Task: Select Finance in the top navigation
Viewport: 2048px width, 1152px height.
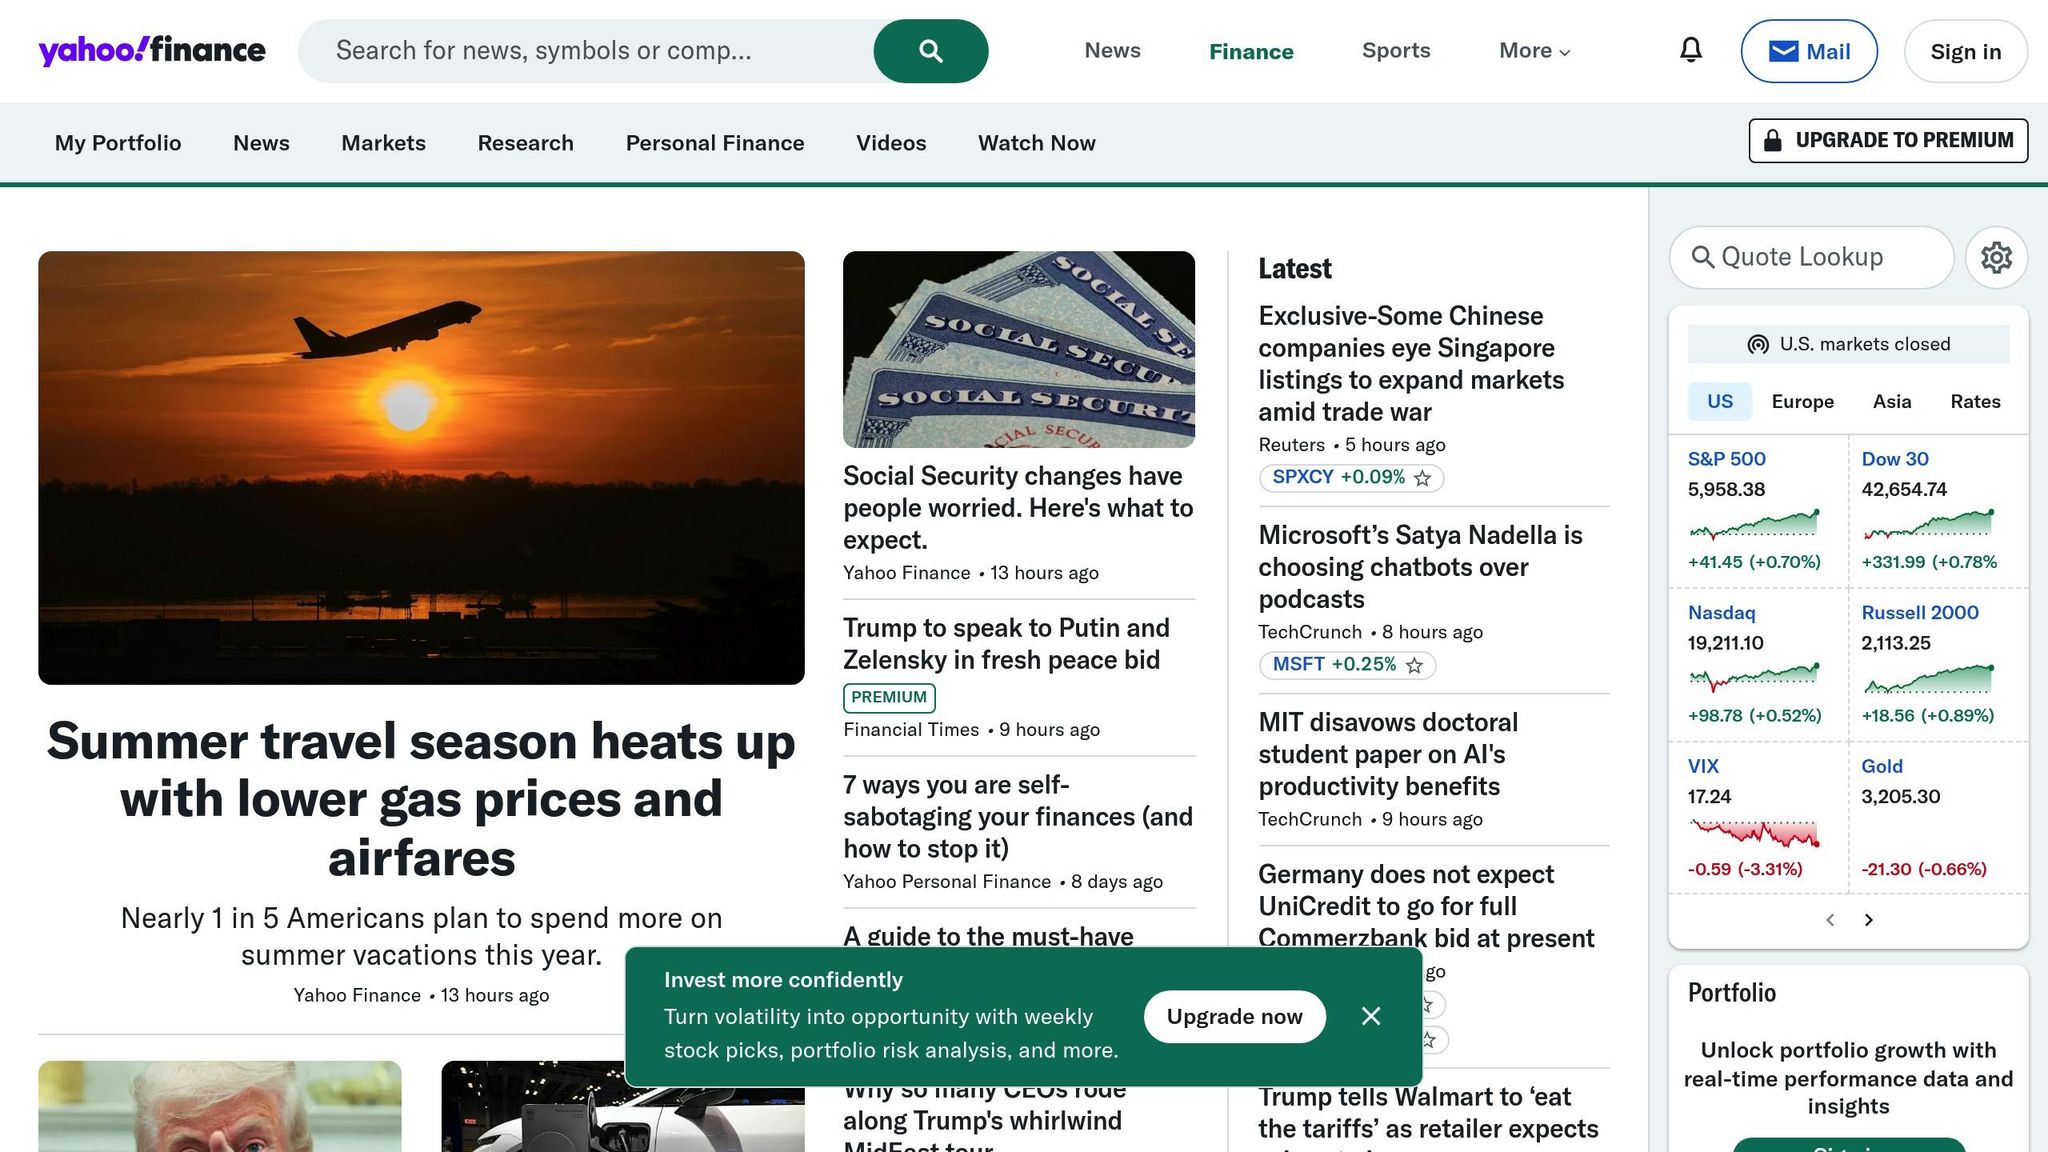Action: (x=1251, y=51)
